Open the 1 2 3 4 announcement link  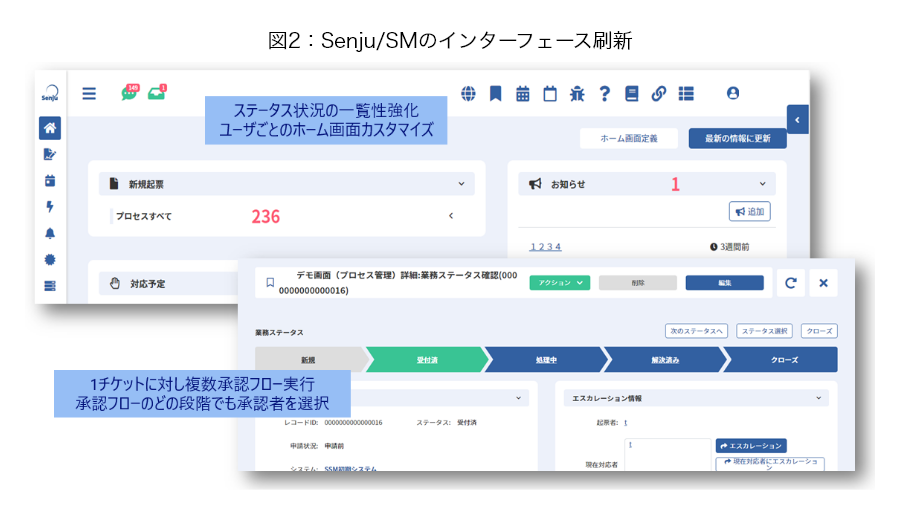point(545,247)
